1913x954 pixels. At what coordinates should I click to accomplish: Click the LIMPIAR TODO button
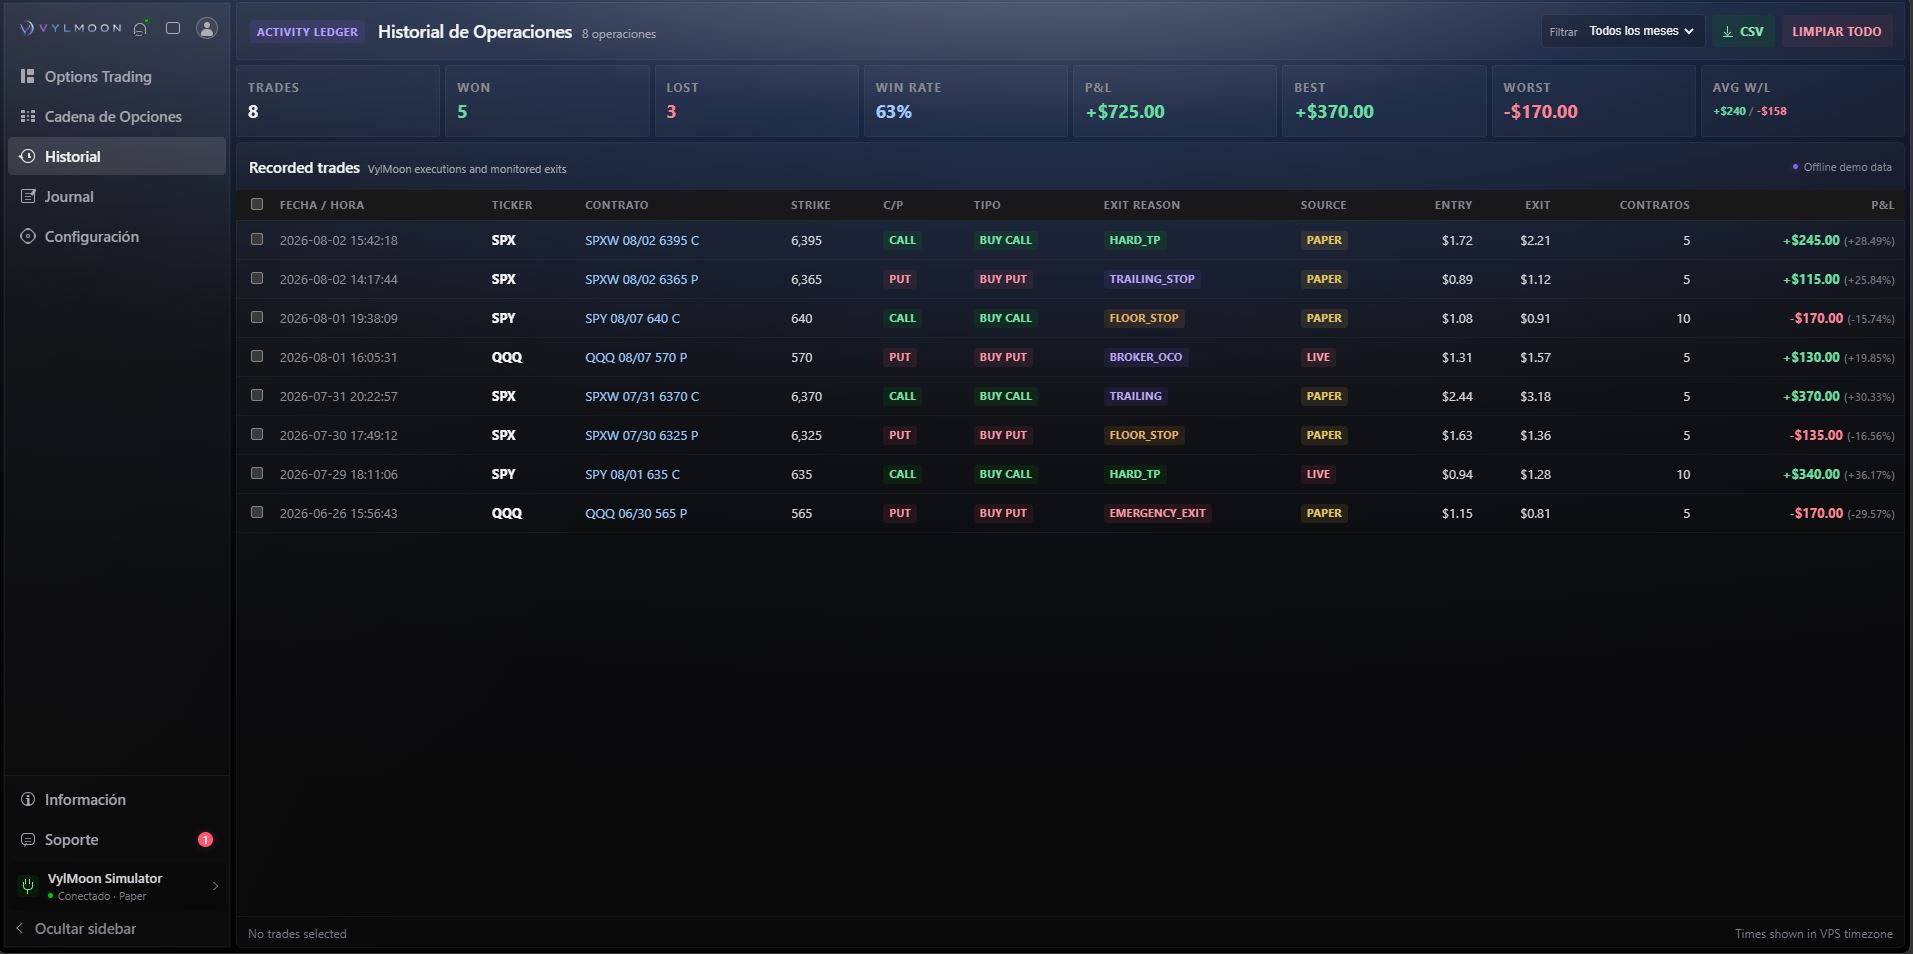point(1836,31)
